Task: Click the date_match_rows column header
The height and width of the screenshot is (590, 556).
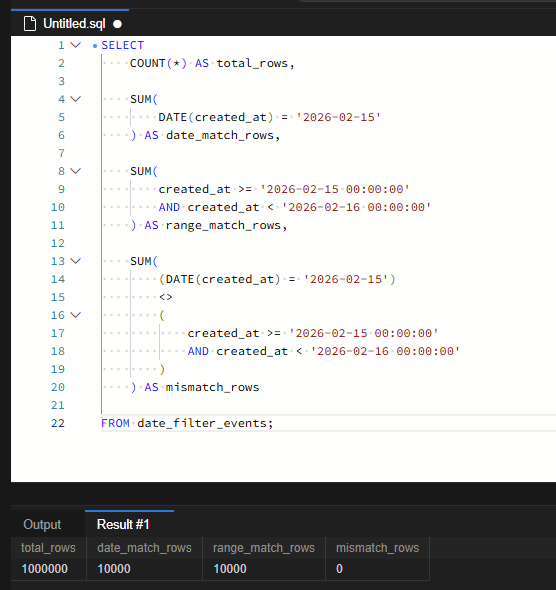Action: [144, 548]
